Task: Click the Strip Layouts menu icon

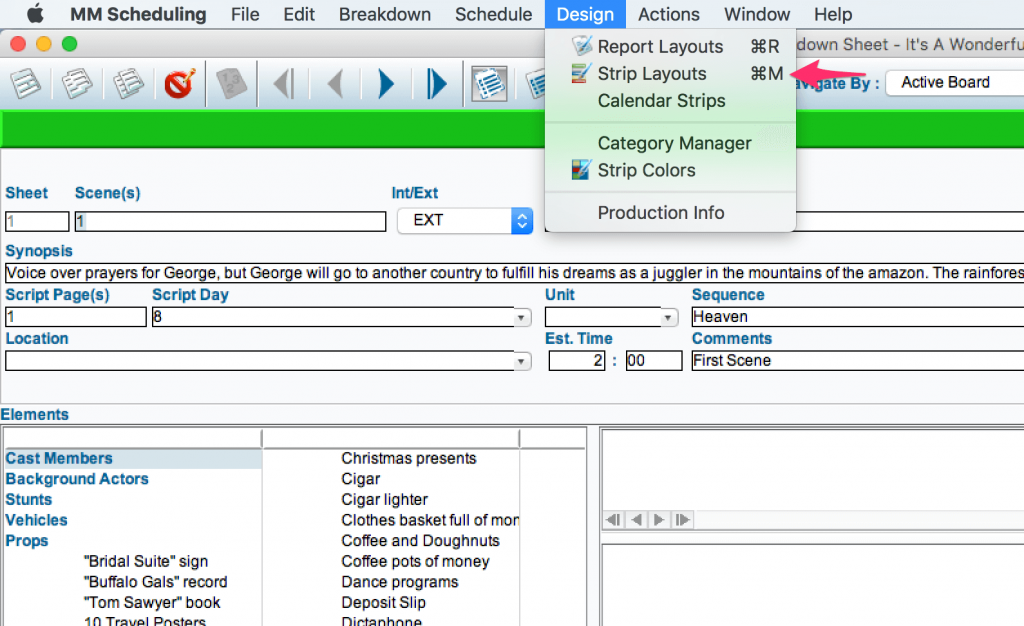Action: 581,73
